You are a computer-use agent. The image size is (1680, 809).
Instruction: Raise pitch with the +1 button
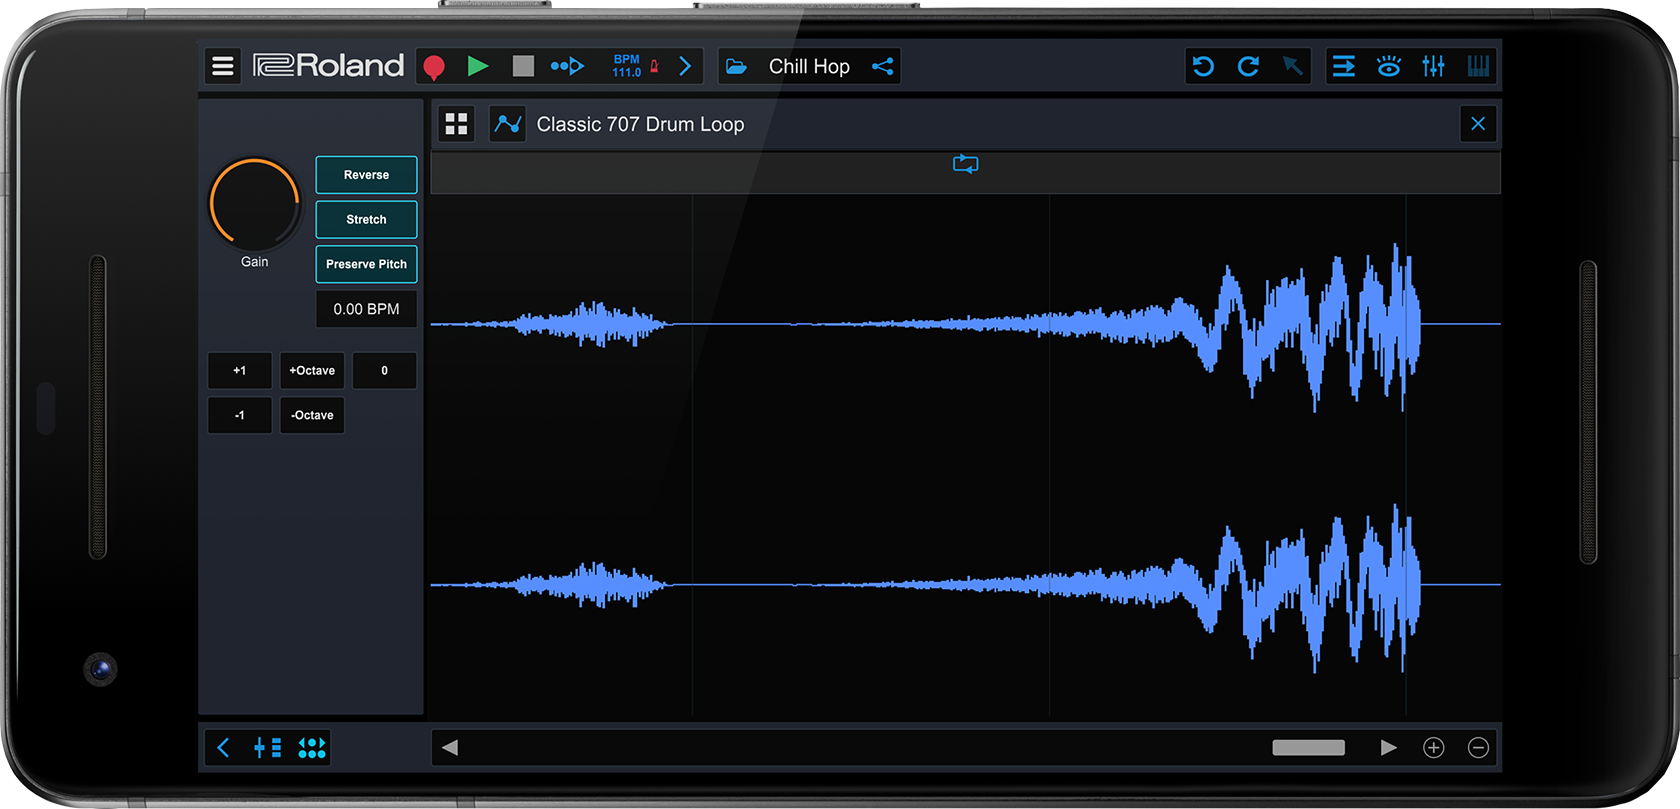(x=239, y=370)
